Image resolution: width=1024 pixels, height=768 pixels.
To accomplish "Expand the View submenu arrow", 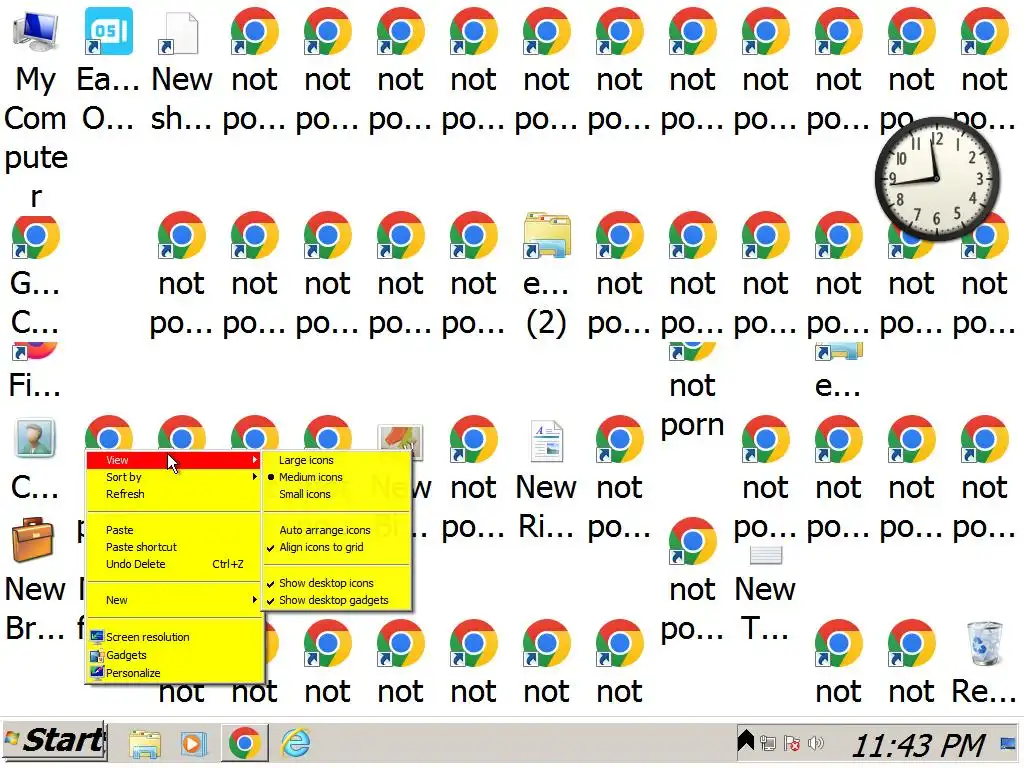I will point(254,460).
